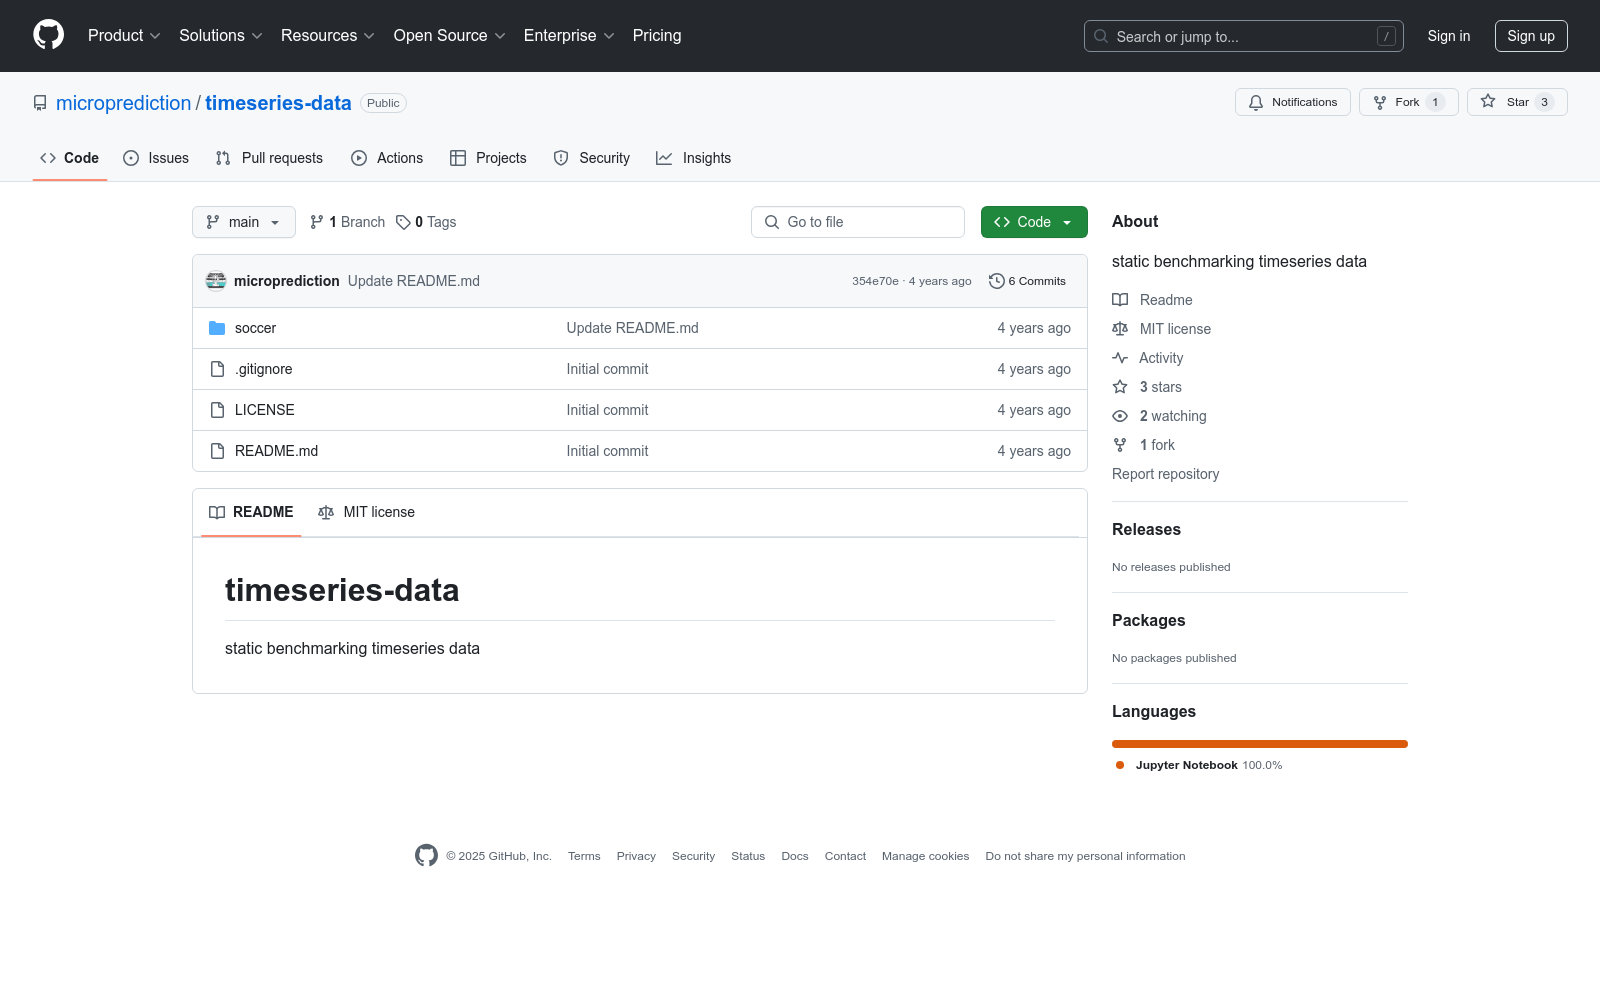Click the star icon next to 3 stars
Viewport: 1600px width, 1000px height.
tap(1120, 387)
